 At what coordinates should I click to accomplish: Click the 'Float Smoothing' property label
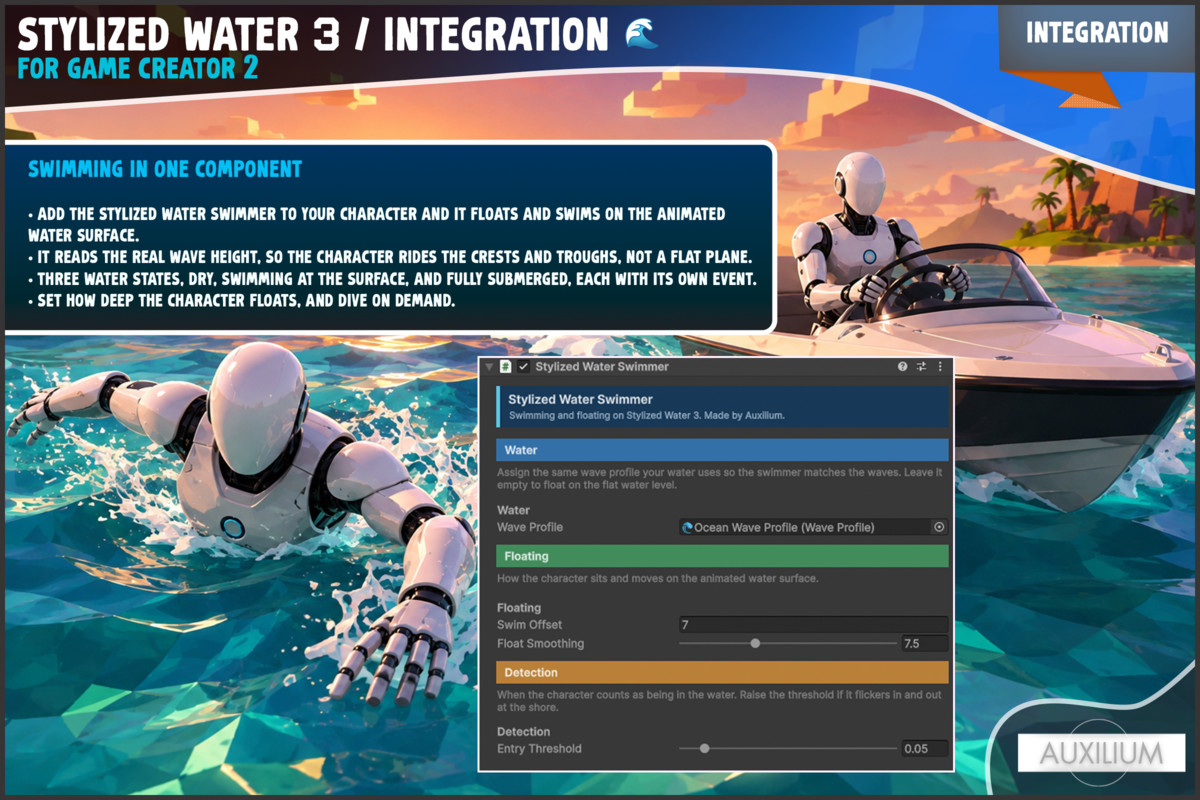pyautogui.click(x=540, y=643)
